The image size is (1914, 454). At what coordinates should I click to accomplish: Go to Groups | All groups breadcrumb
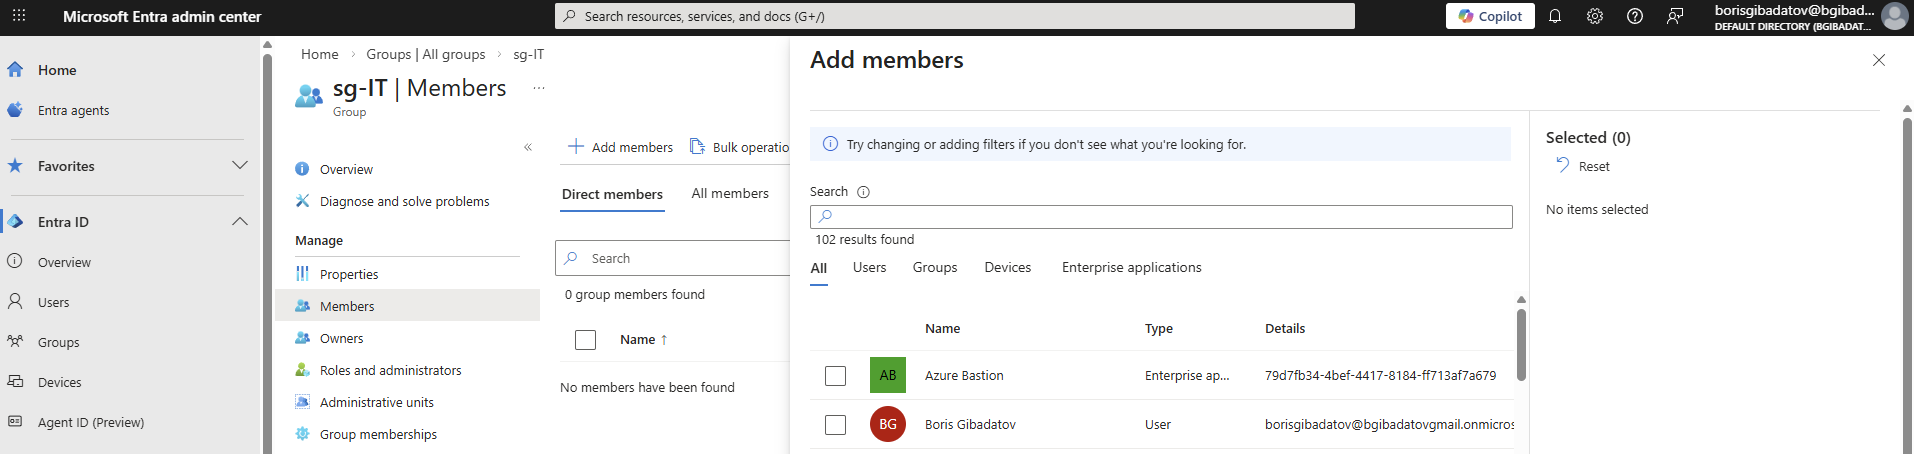coord(425,54)
